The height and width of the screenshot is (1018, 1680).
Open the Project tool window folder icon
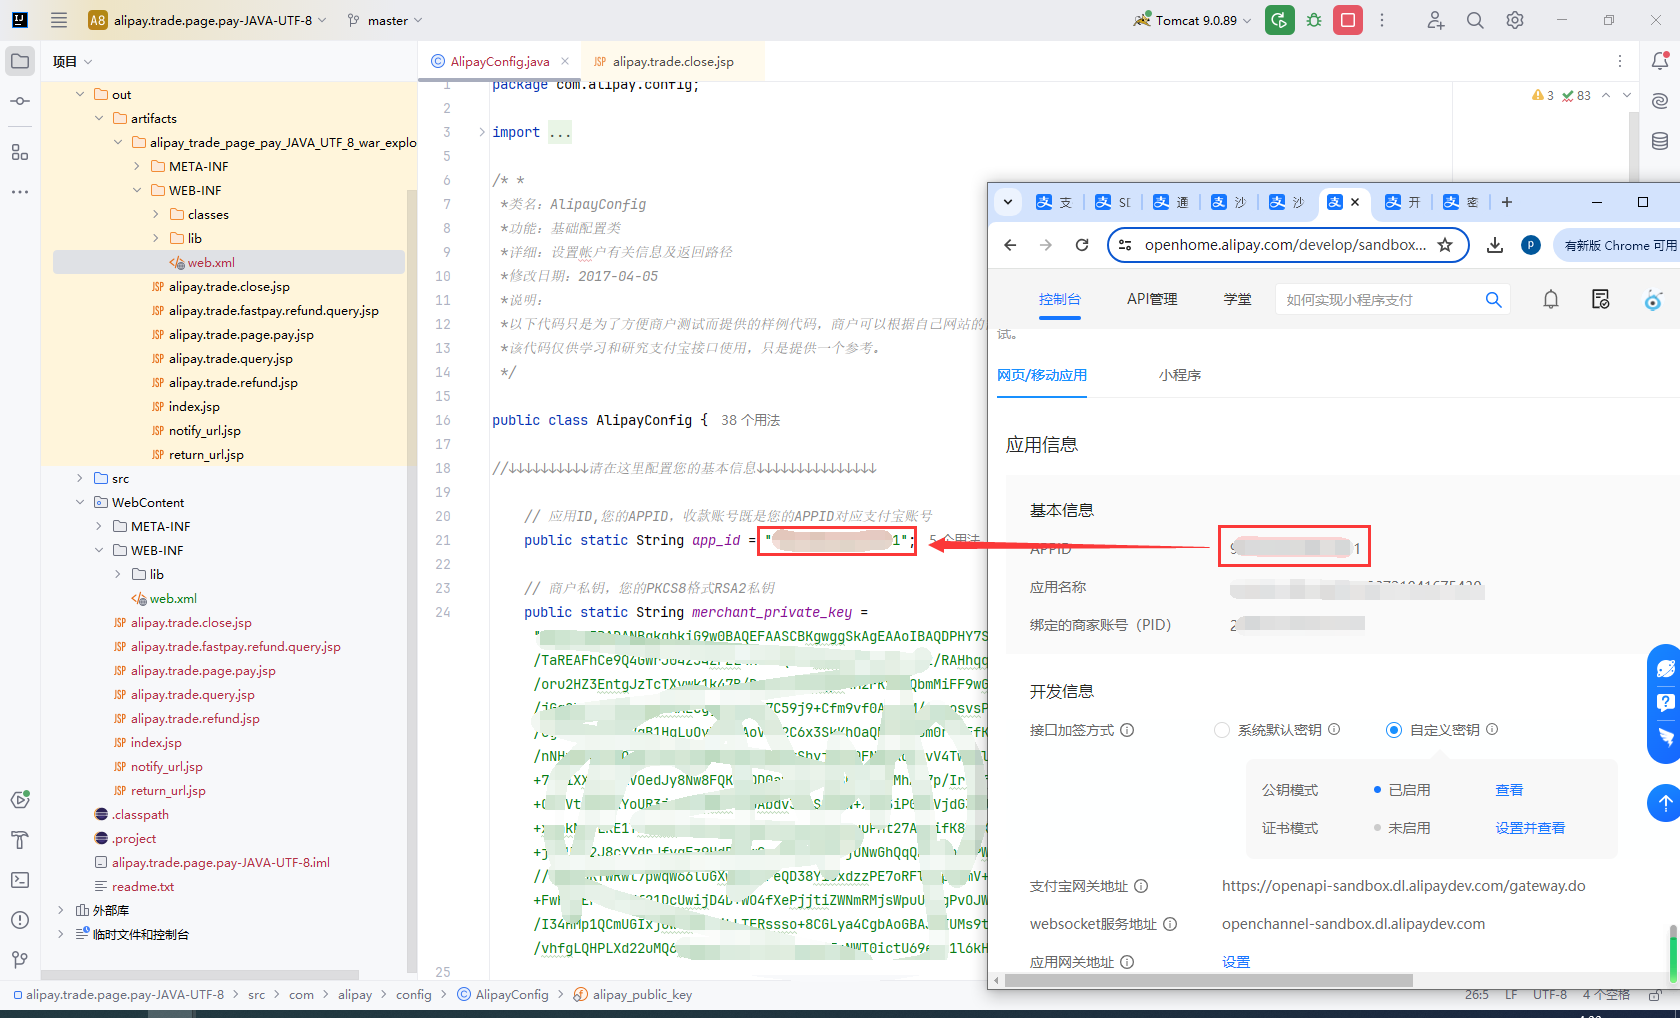click(20, 61)
